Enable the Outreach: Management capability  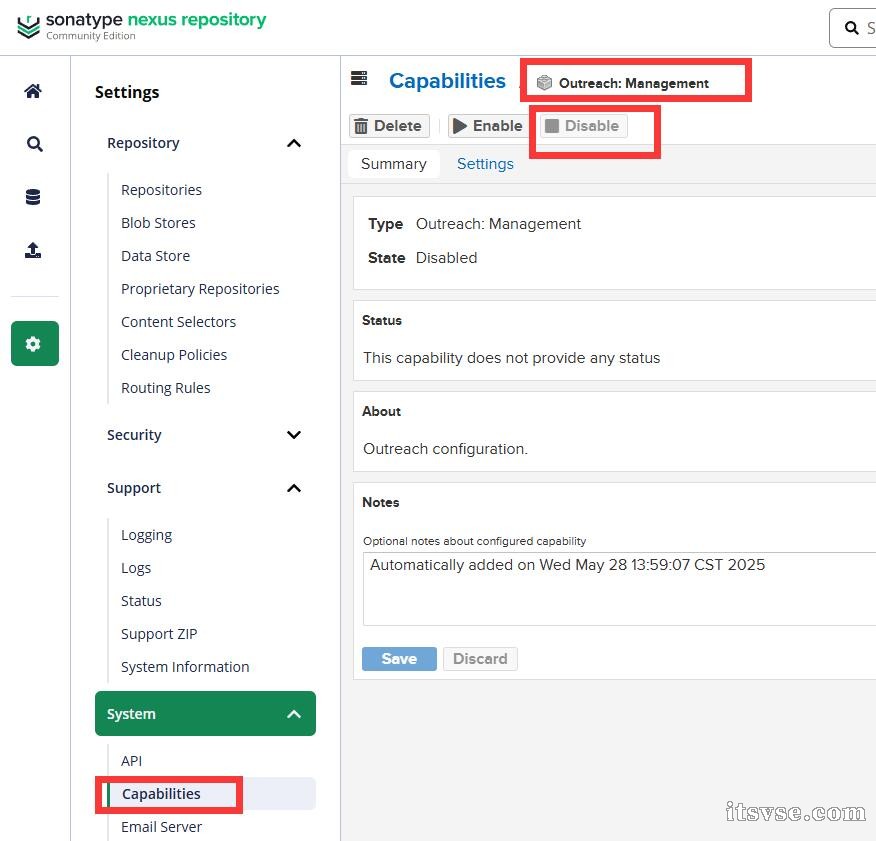pyautogui.click(x=488, y=126)
